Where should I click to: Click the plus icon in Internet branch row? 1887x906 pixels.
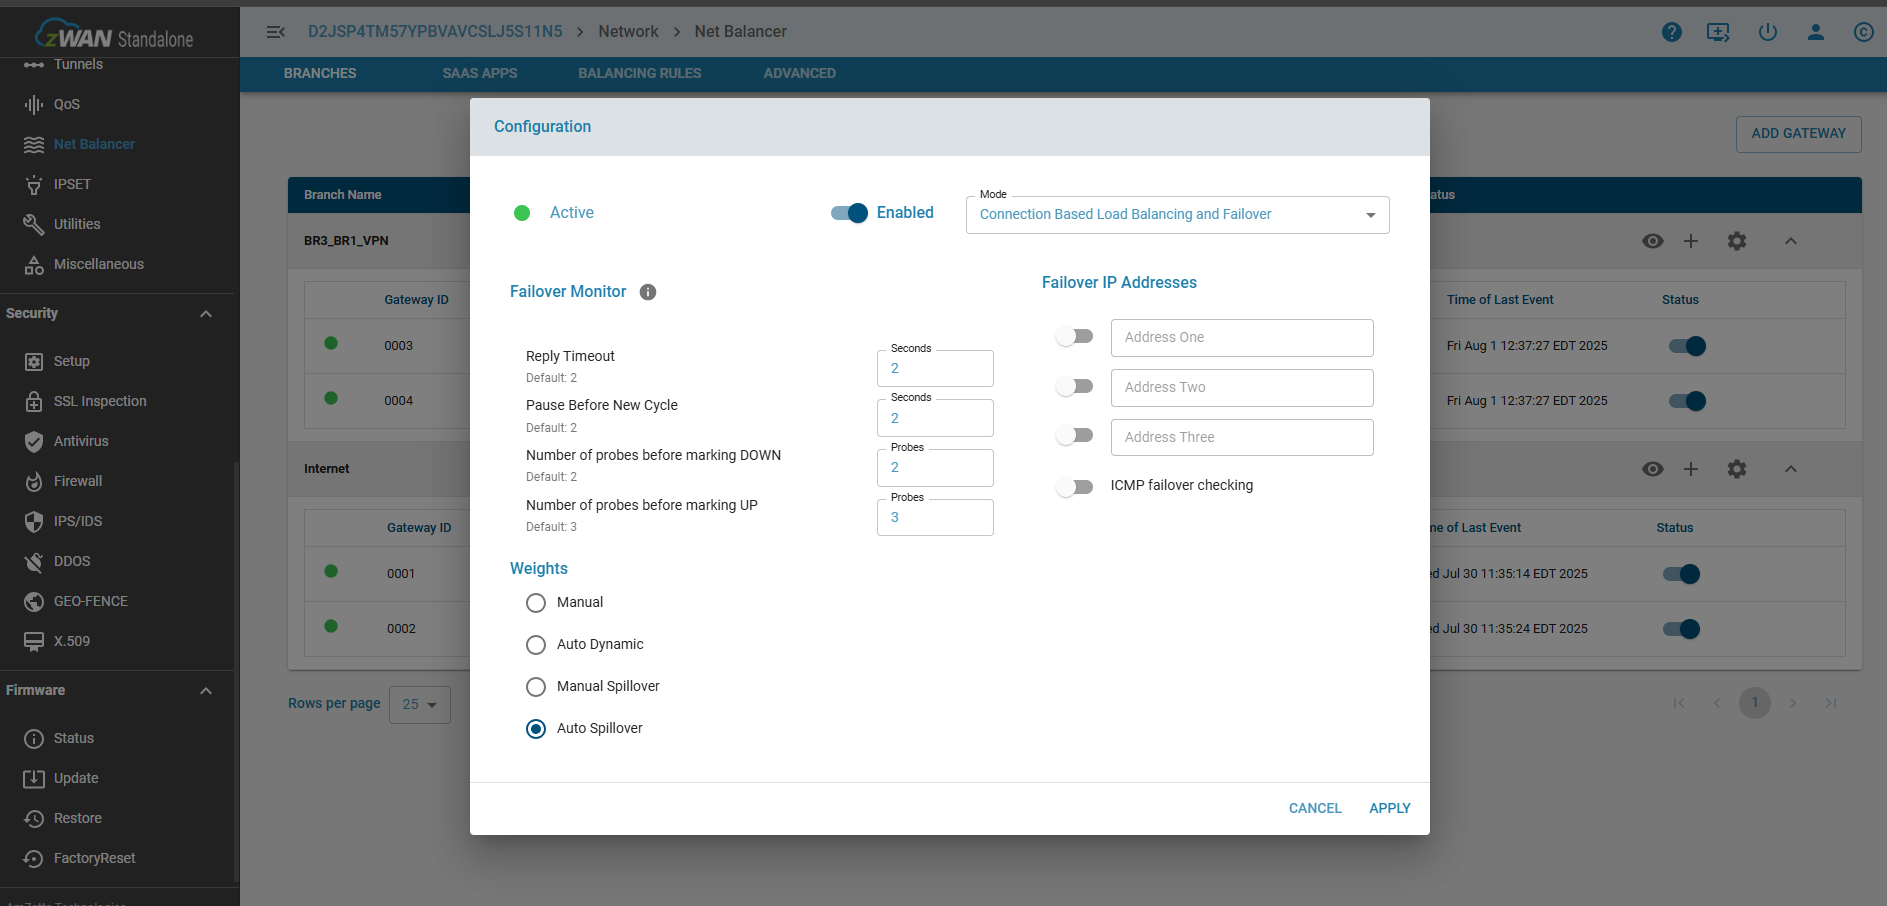[1690, 469]
